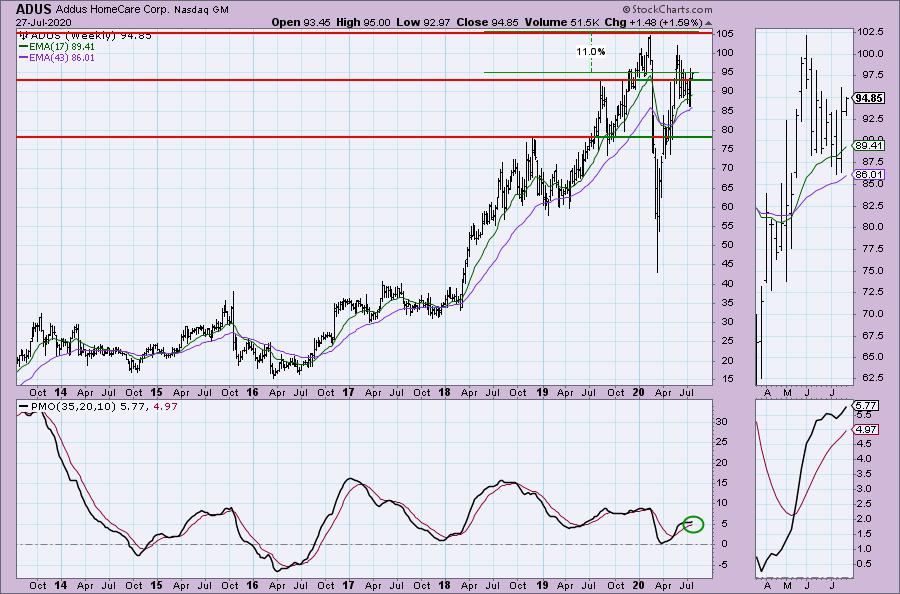Click the 94.85 price tag on the zoom panel

(868, 98)
